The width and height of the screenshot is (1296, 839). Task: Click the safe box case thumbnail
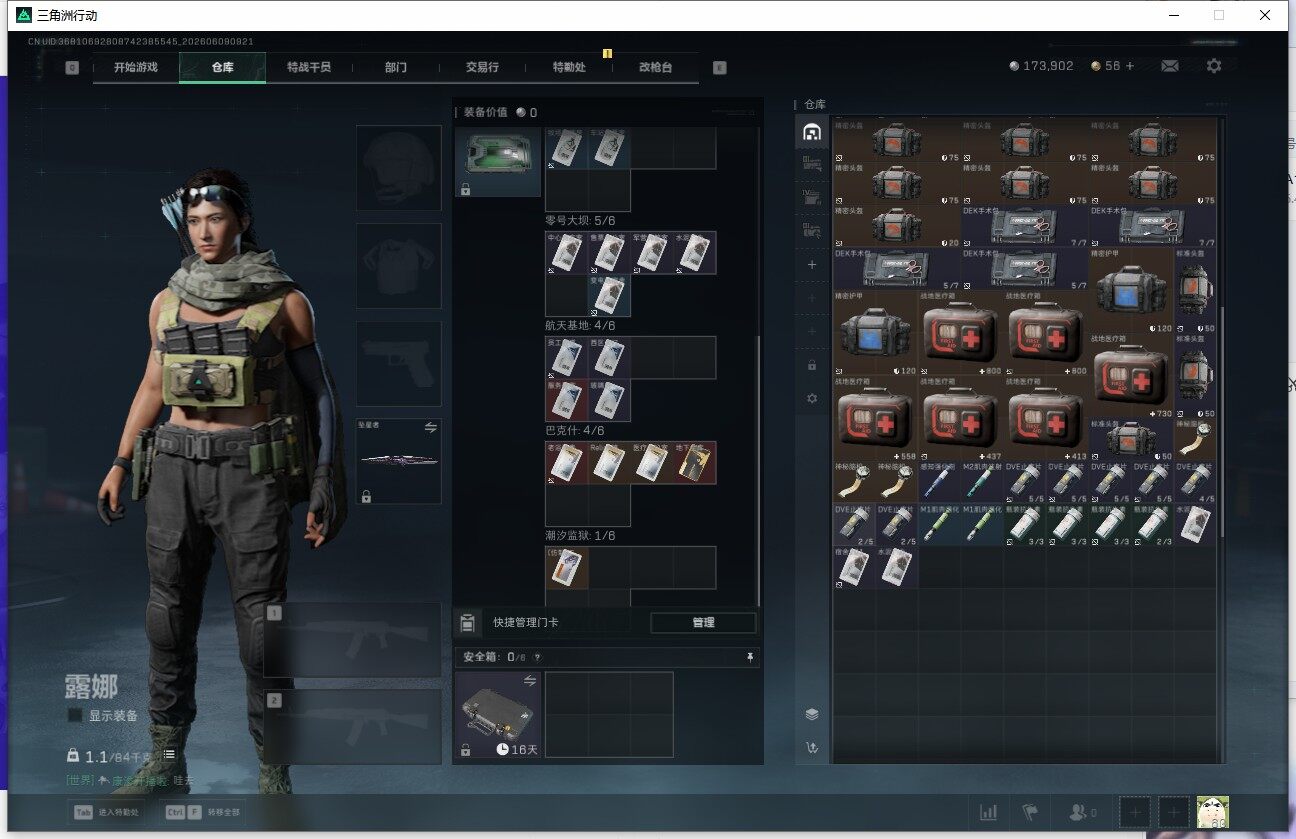click(x=498, y=714)
